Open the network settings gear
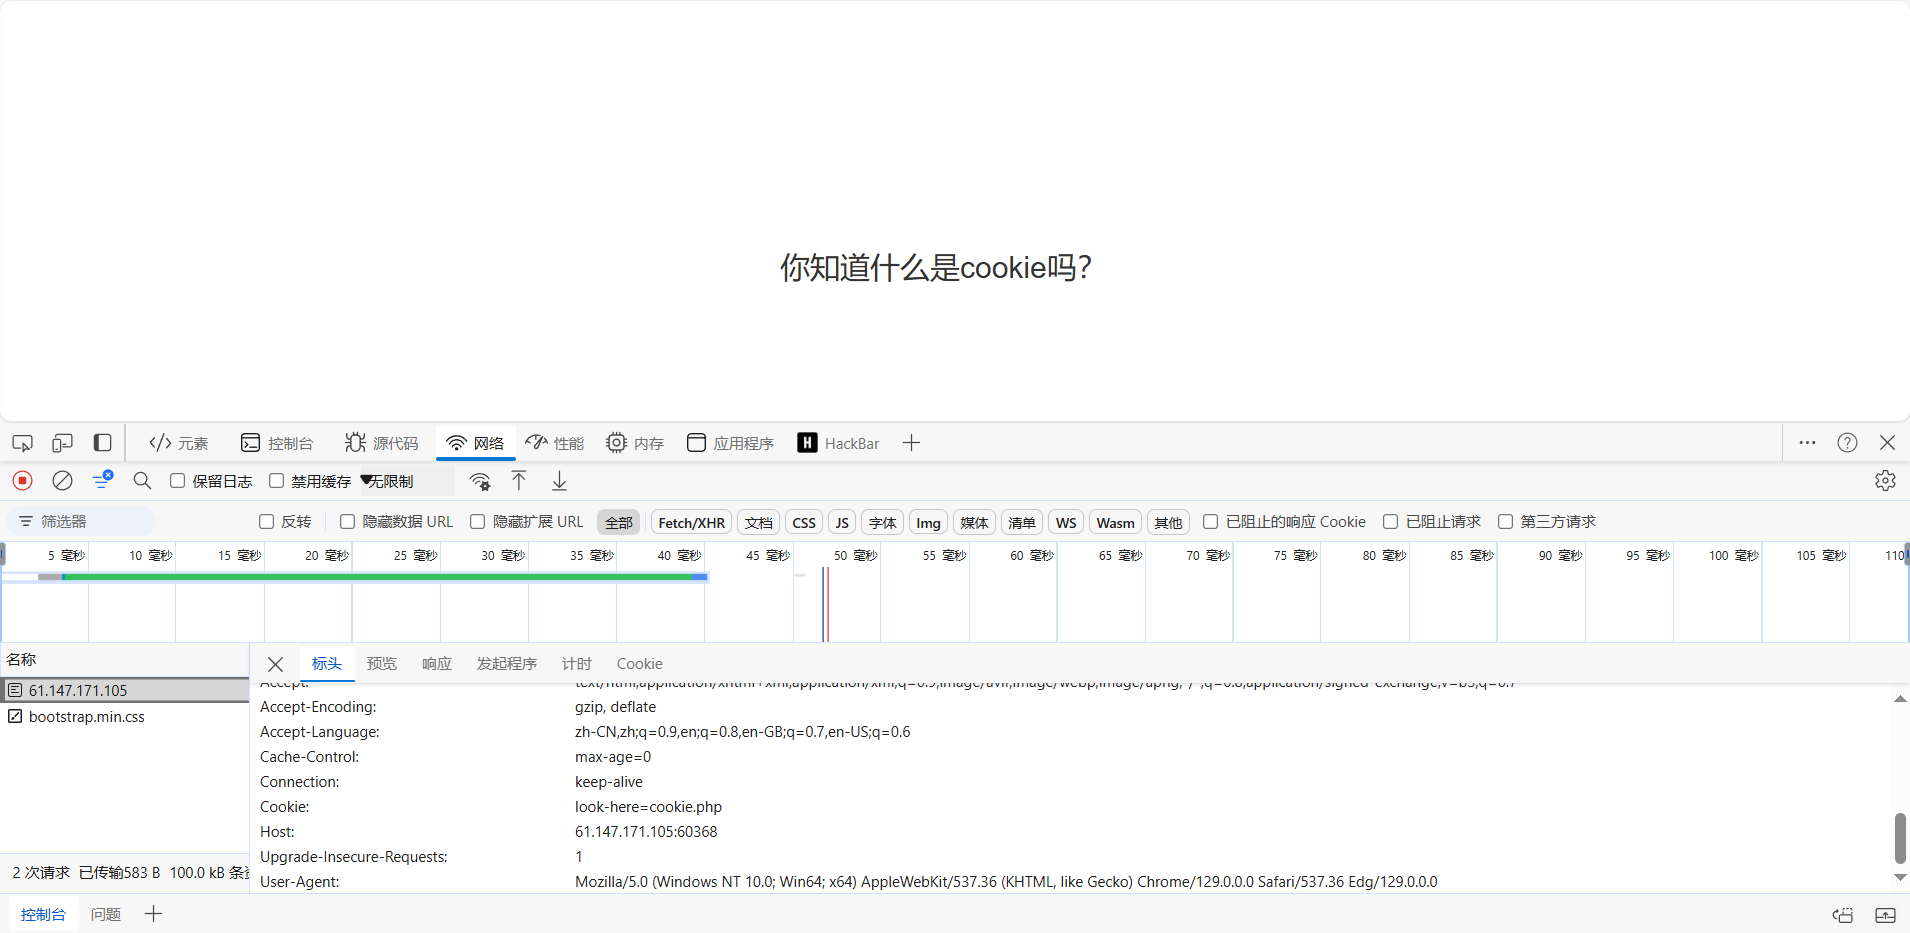Image resolution: width=1910 pixels, height=933 pixels. tap(1885, 481)
